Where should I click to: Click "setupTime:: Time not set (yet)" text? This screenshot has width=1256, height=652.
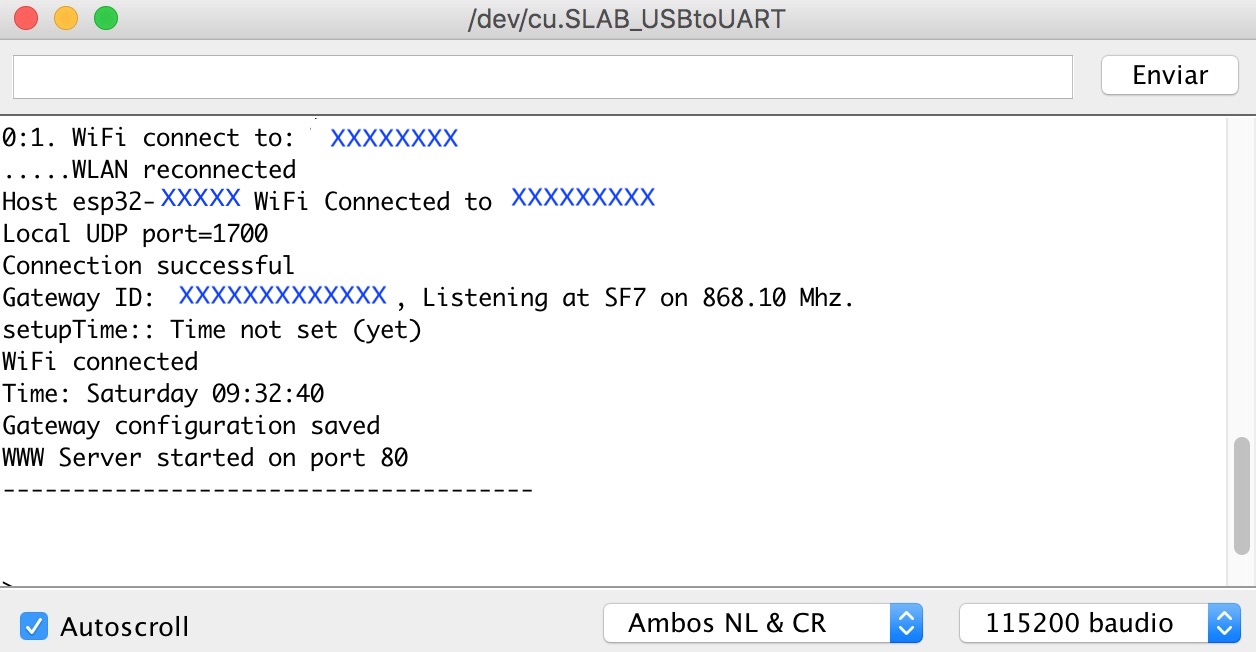tap(212, 330)
